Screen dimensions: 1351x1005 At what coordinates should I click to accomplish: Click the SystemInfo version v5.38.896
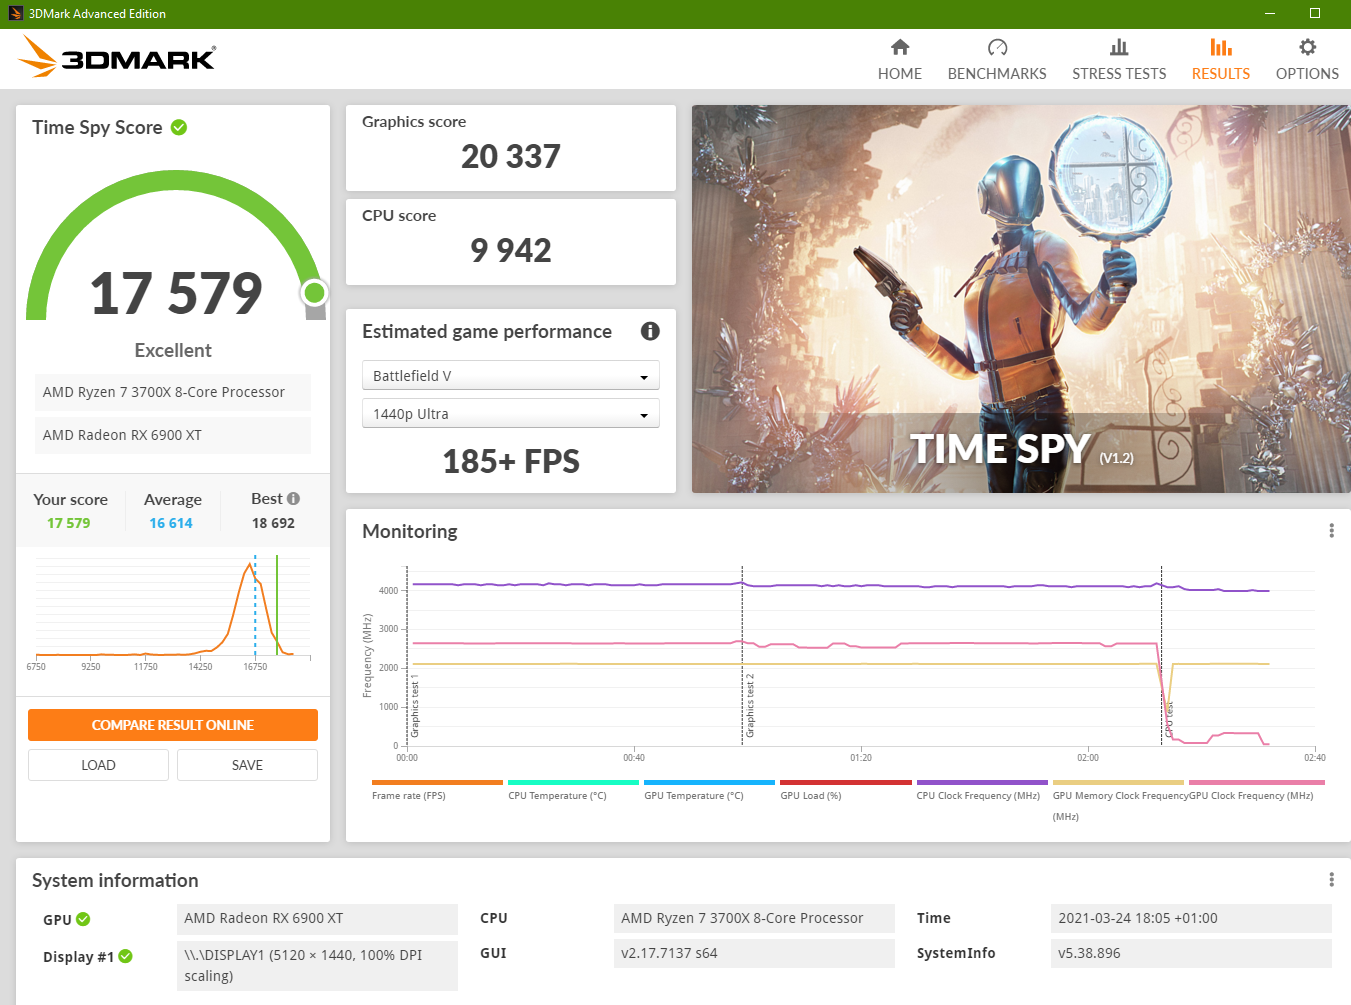point(1191,953)
